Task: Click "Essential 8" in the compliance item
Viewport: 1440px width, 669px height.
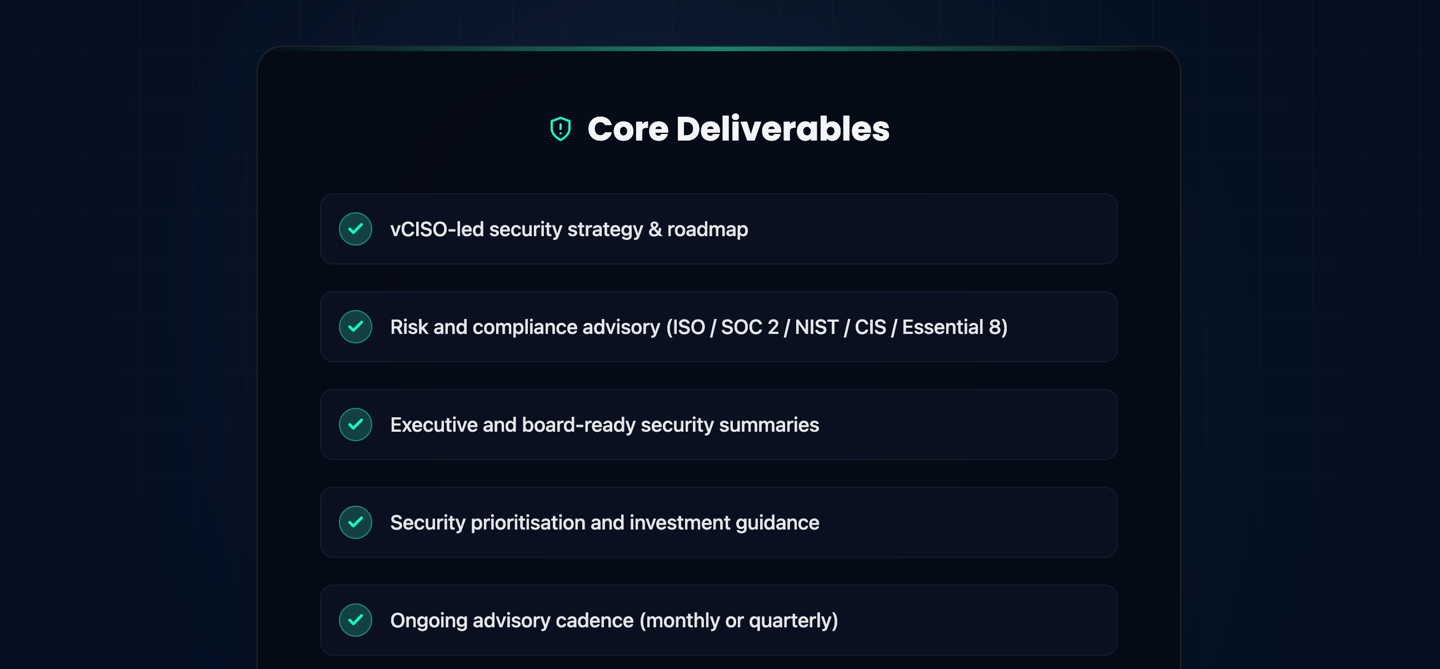Action: pyautogui.click(x=951, y=327)
